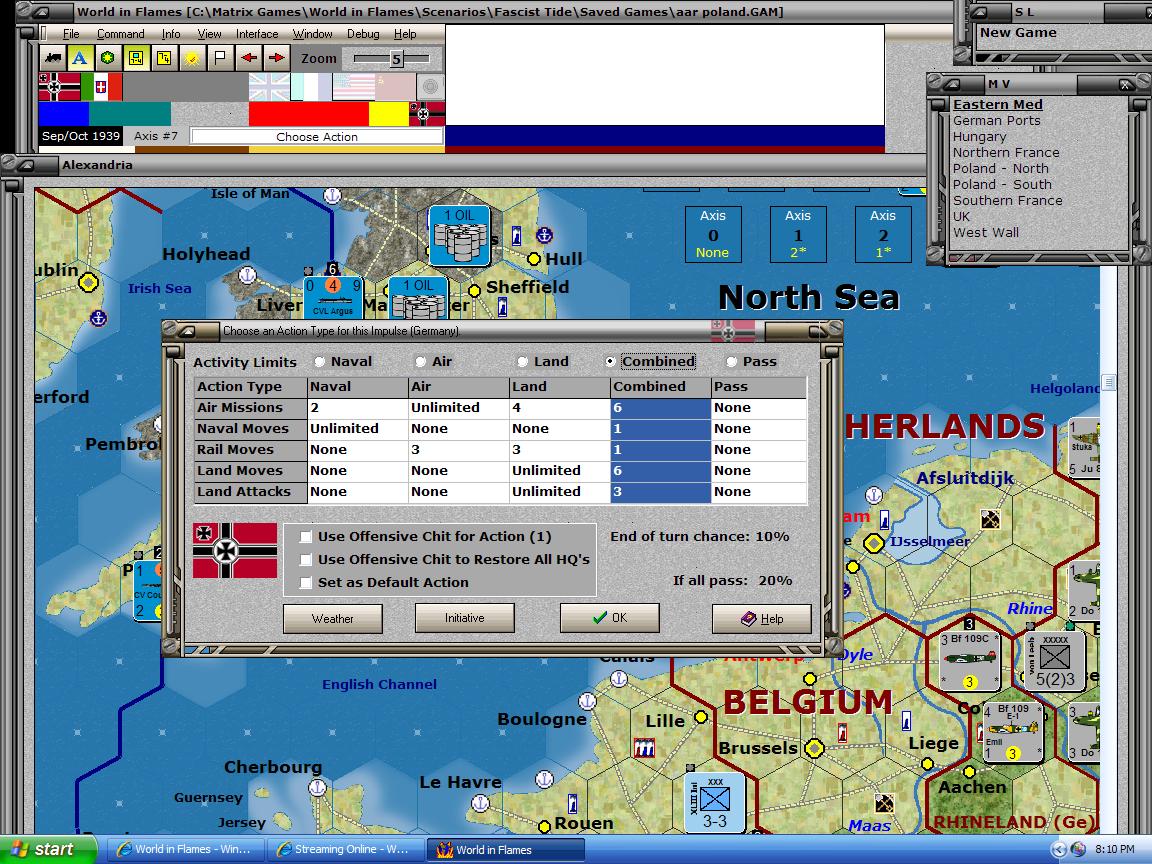Click the sun weather toolbar icon
Screen dimensions: 1152x864
pos(192,58)
